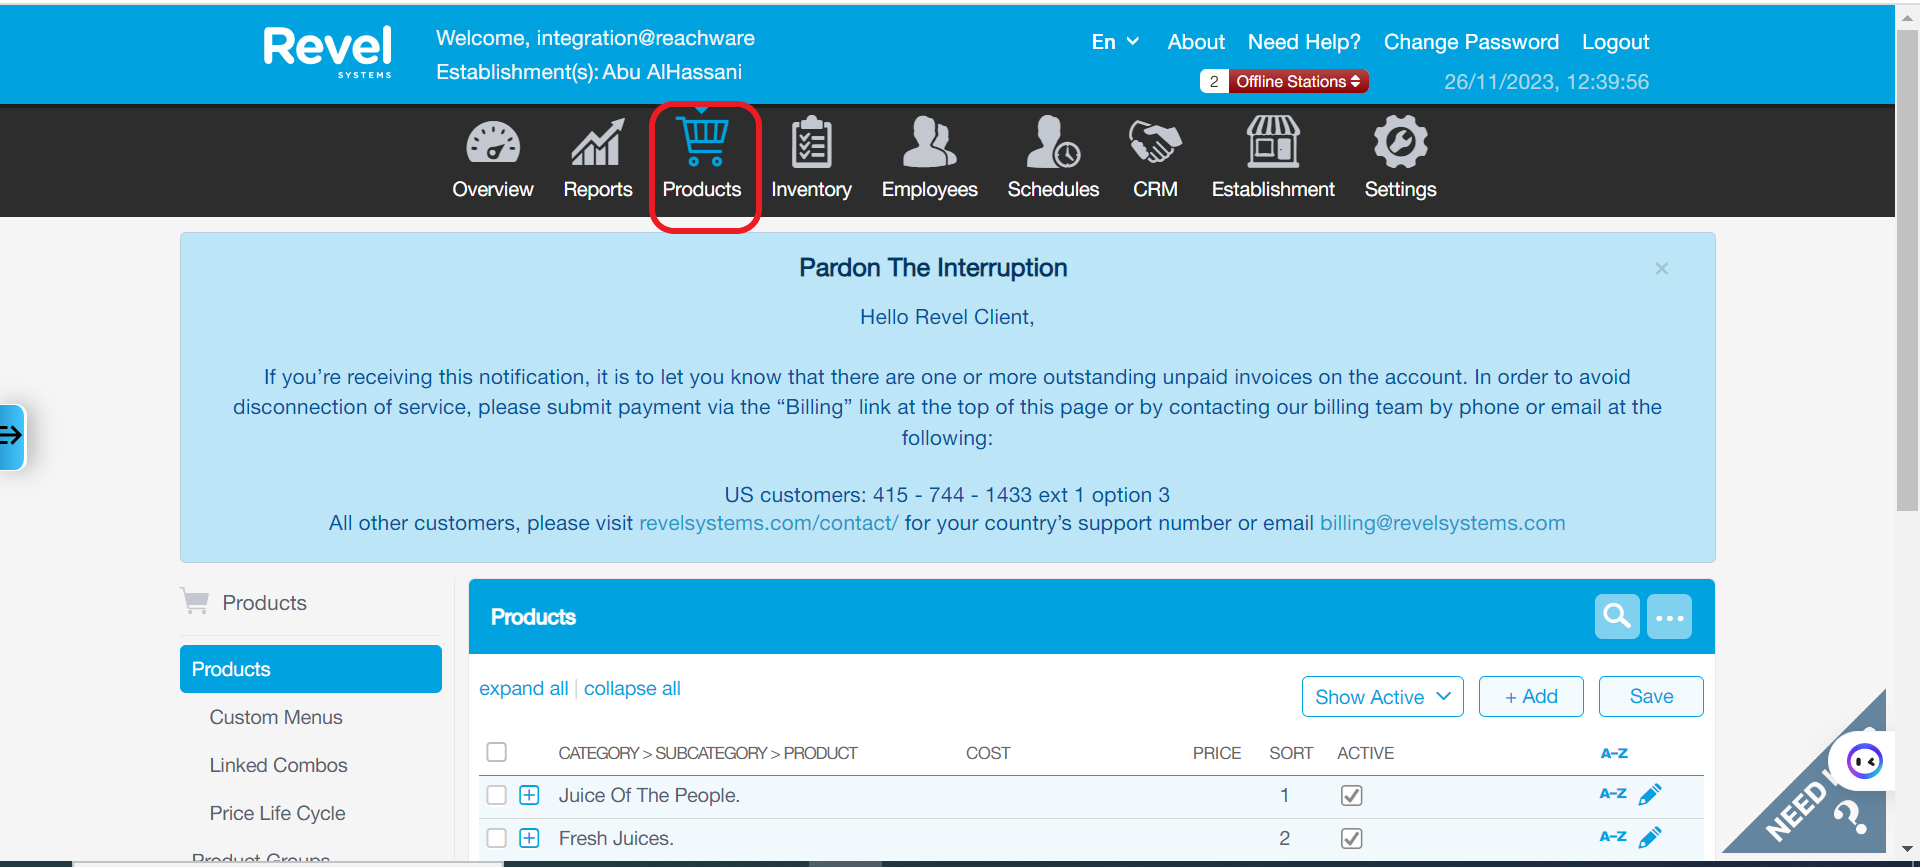
Task: Open the Settings gear icon
Action: 1400,142
